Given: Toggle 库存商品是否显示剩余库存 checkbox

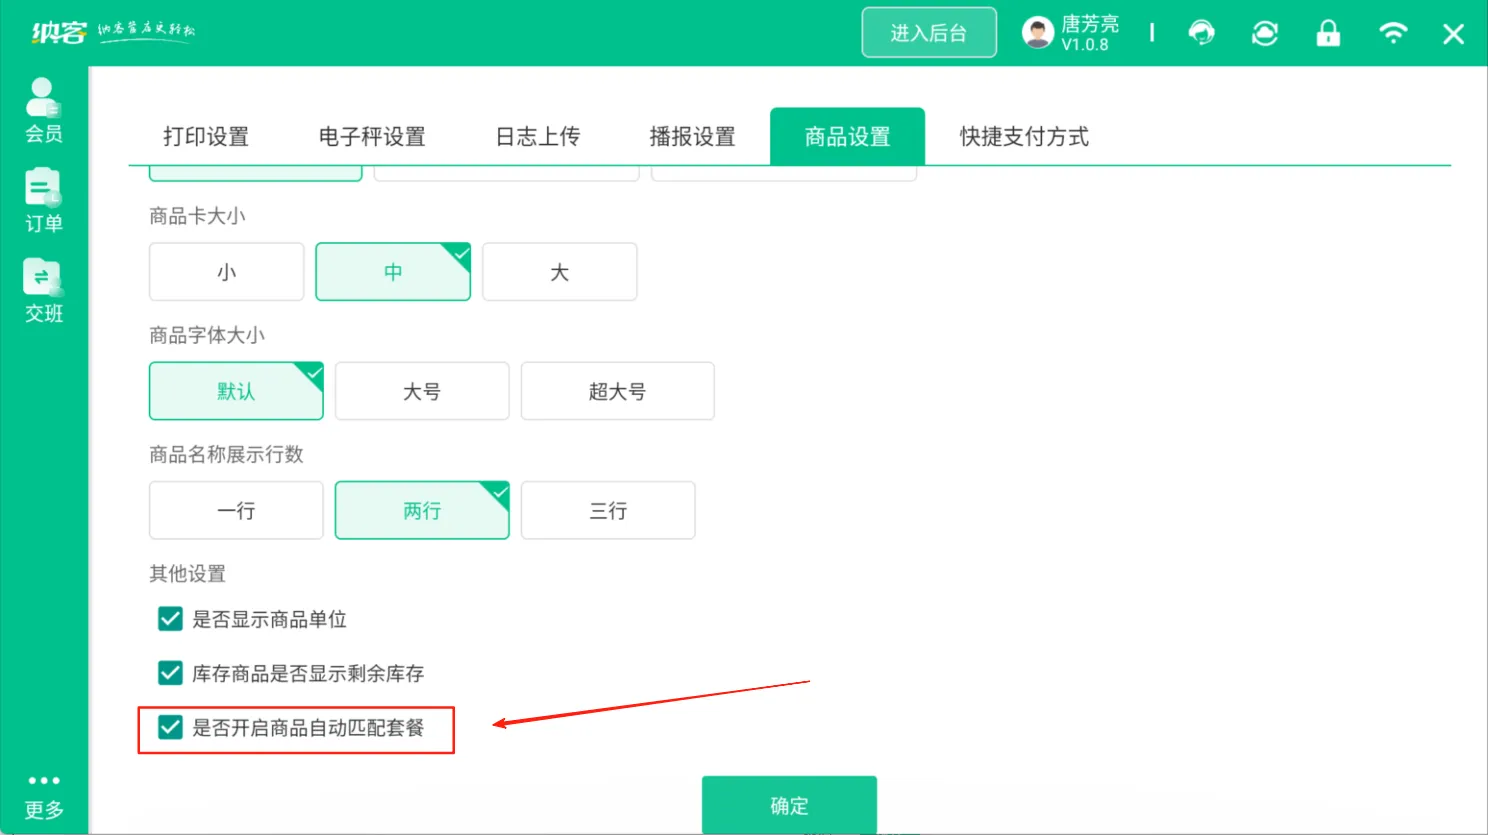Looking at the screenshot, I should pos(170,673).
